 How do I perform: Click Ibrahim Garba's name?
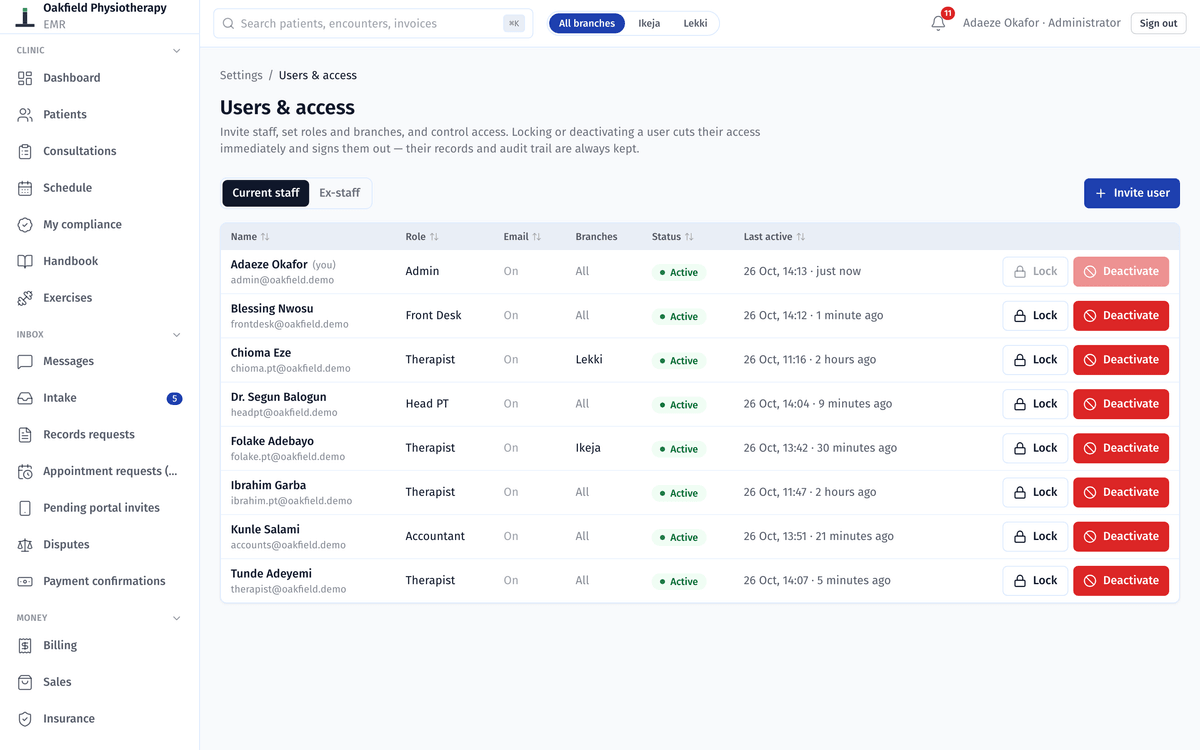(269, 485)
